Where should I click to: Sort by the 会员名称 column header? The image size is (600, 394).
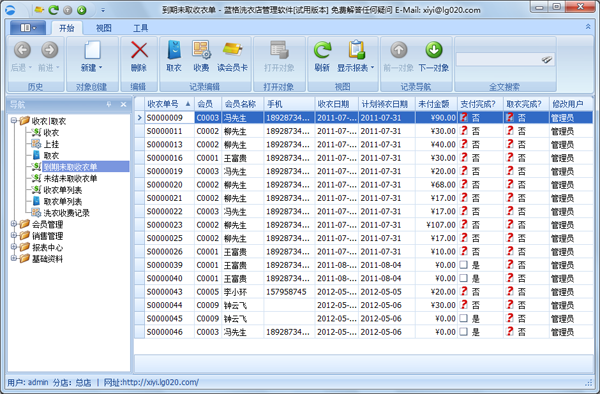(242, 104)
